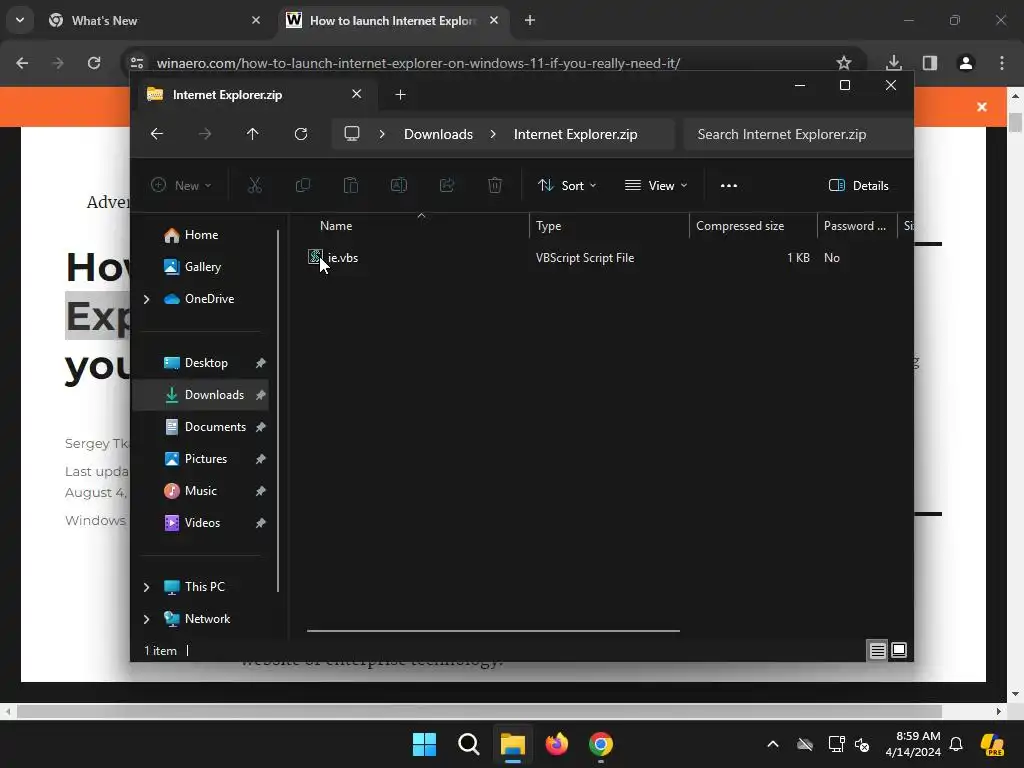Refresh the Internet Explorer.zip folder view
The image size is (1024, 768).
pyautogui.click(x=300, y=134)
